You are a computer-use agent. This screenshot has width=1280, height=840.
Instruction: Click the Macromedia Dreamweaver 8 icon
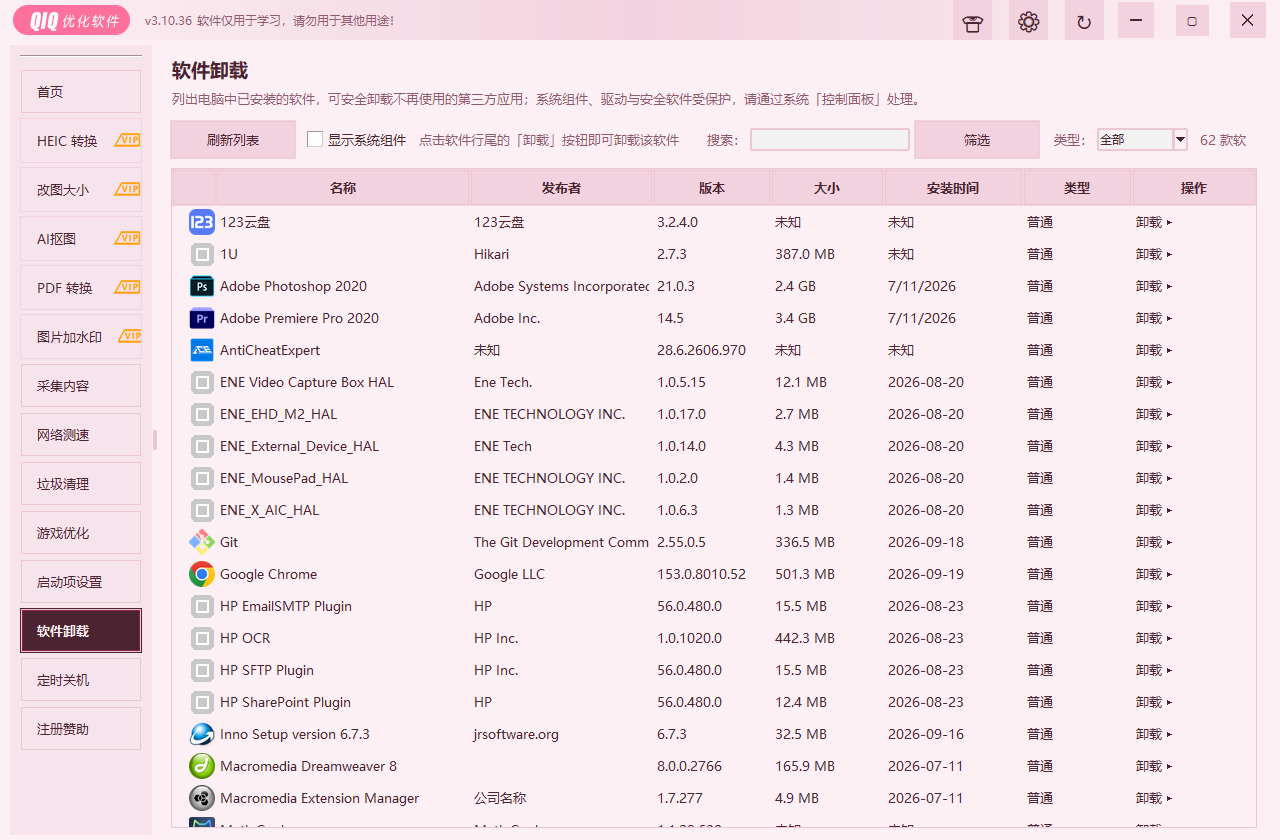click(202, 766)
